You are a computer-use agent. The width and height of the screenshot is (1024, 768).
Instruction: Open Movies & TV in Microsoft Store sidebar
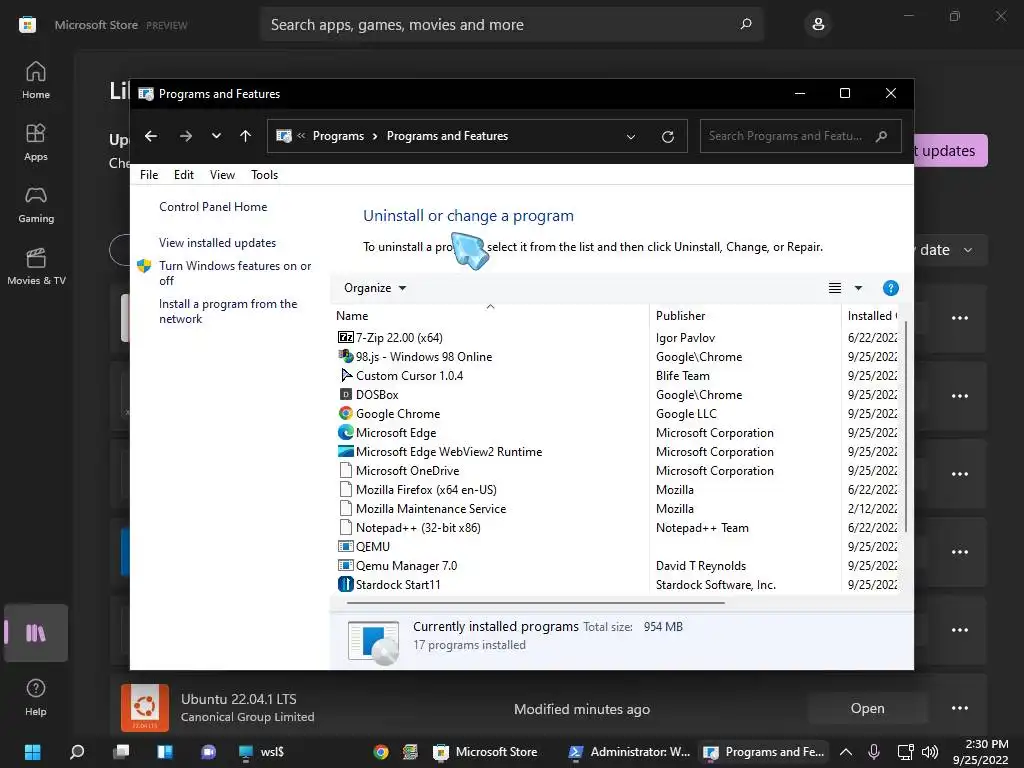point(36,266)
